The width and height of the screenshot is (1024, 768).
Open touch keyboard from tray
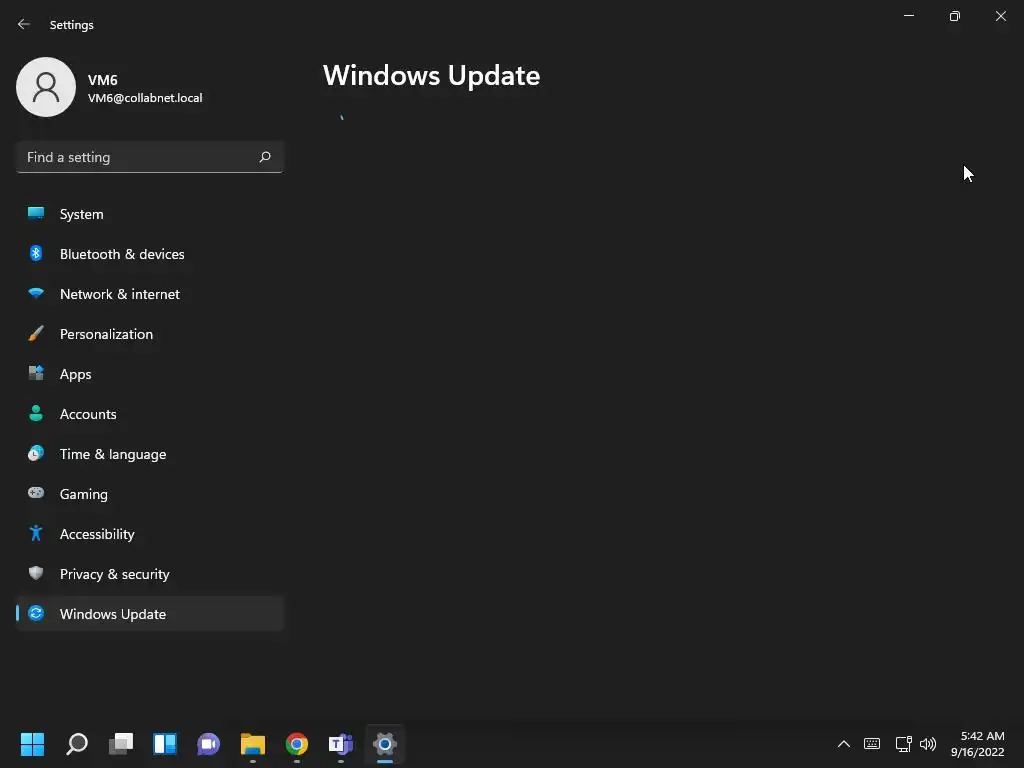point(872,744)
